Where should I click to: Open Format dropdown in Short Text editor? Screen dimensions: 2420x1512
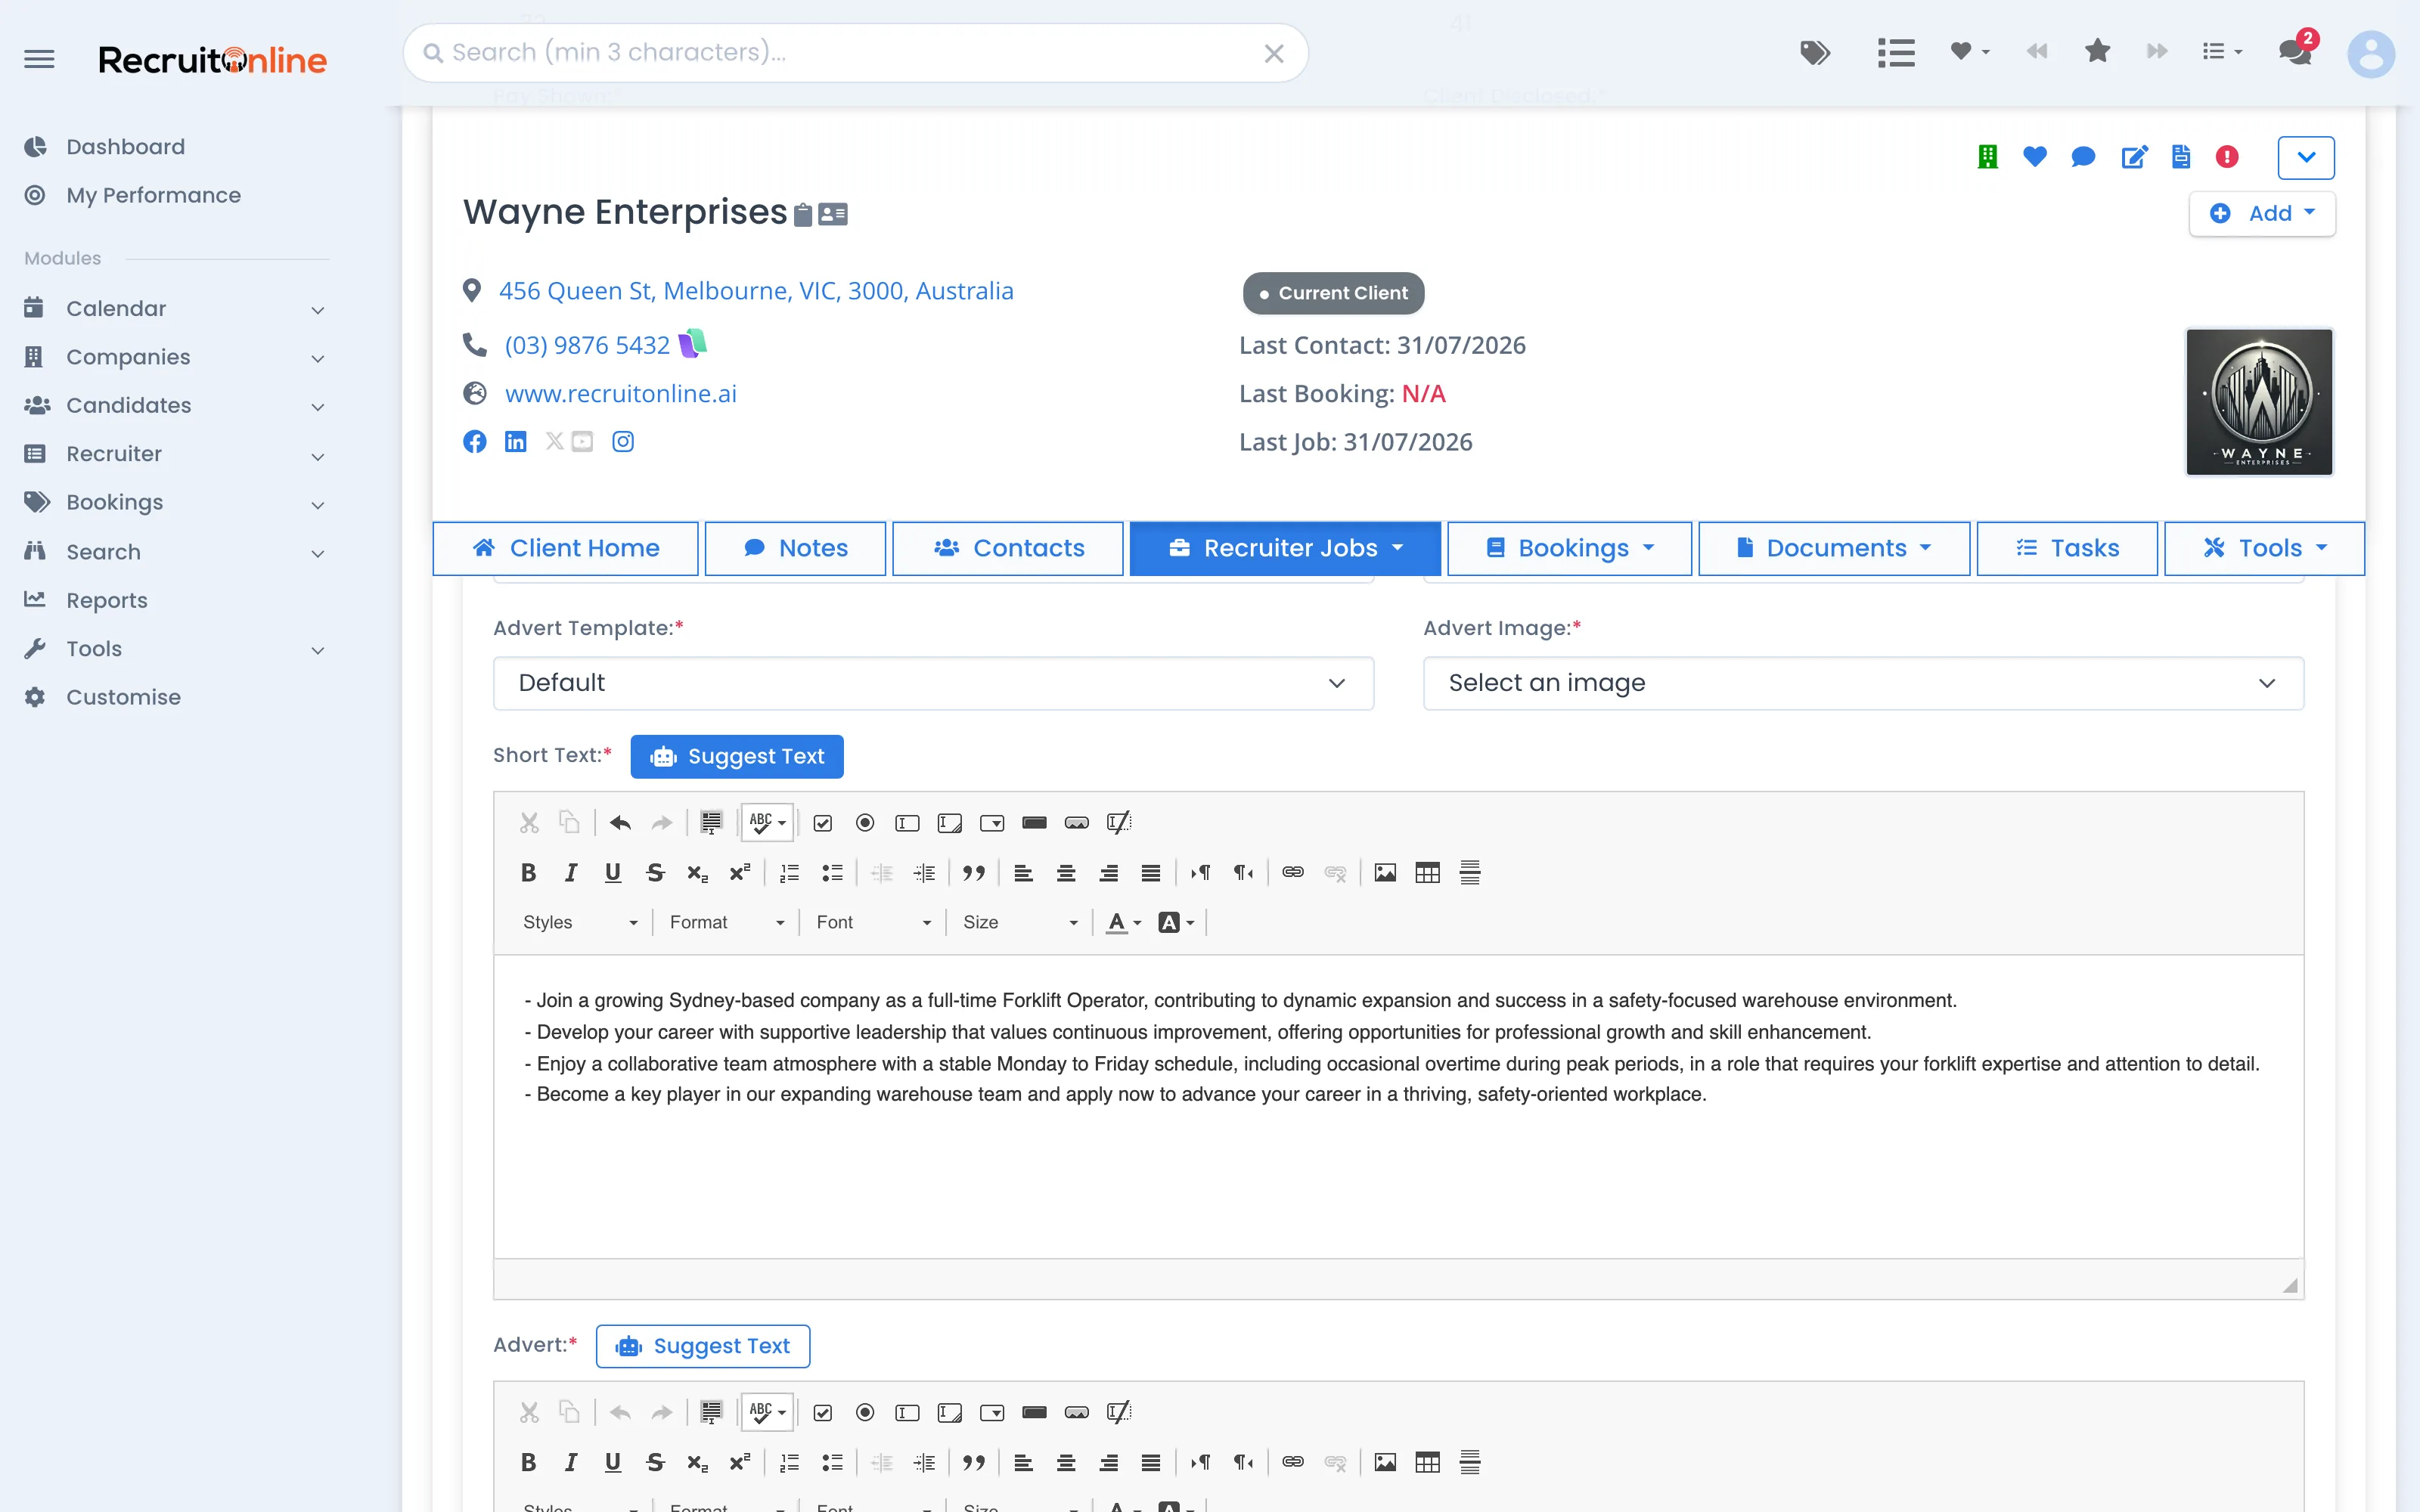727,922
